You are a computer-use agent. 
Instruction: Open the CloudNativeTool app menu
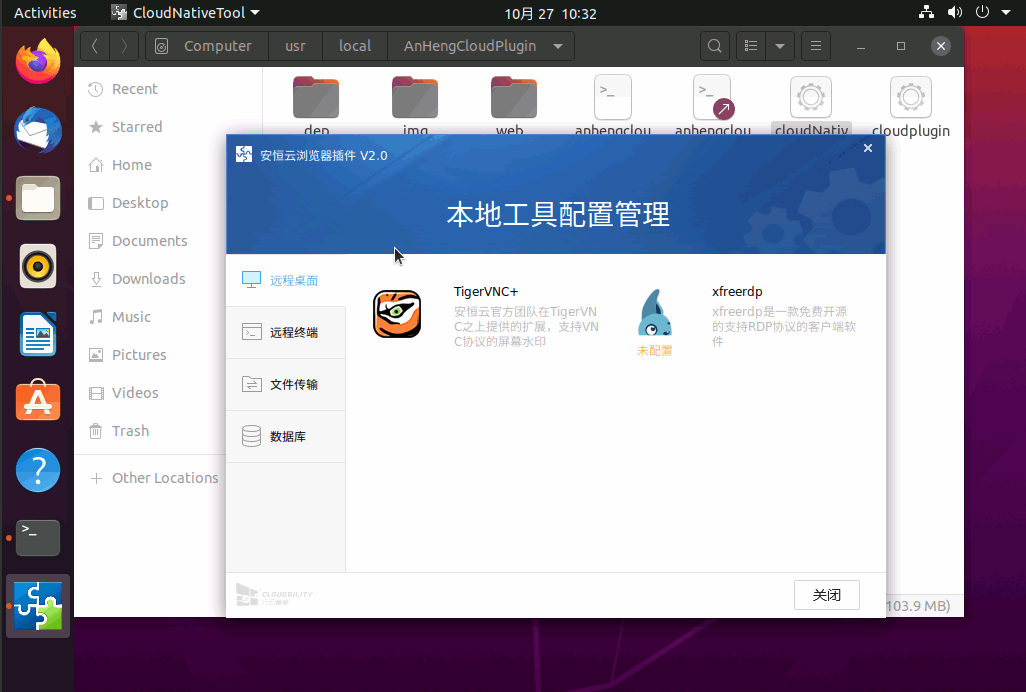point(185,13)
